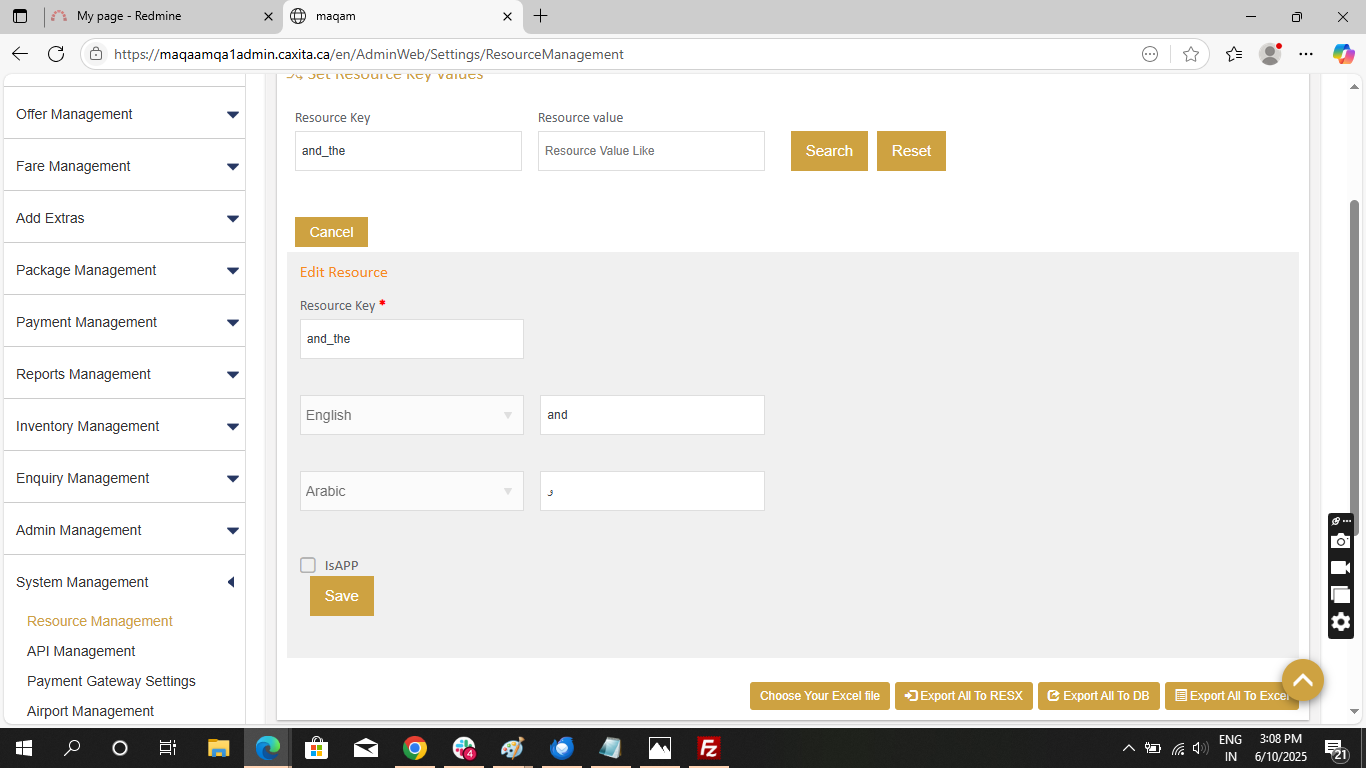
Task: Enable the IsAPP checkbox
Action: tap(308, 565)
